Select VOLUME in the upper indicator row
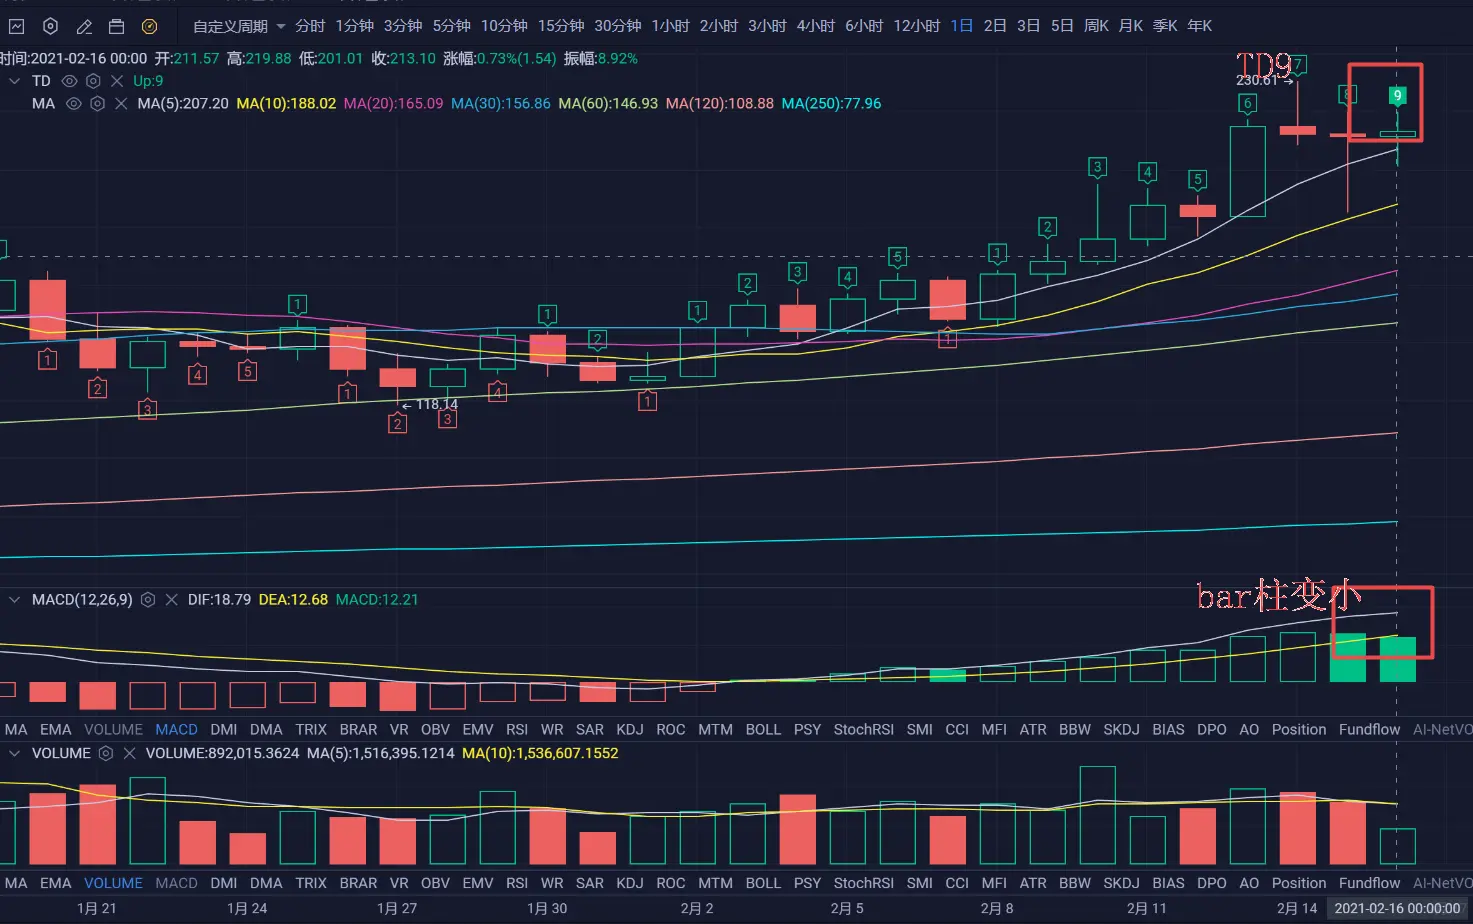The height and width of the screenshot is (924, 1473). point(113,730)
